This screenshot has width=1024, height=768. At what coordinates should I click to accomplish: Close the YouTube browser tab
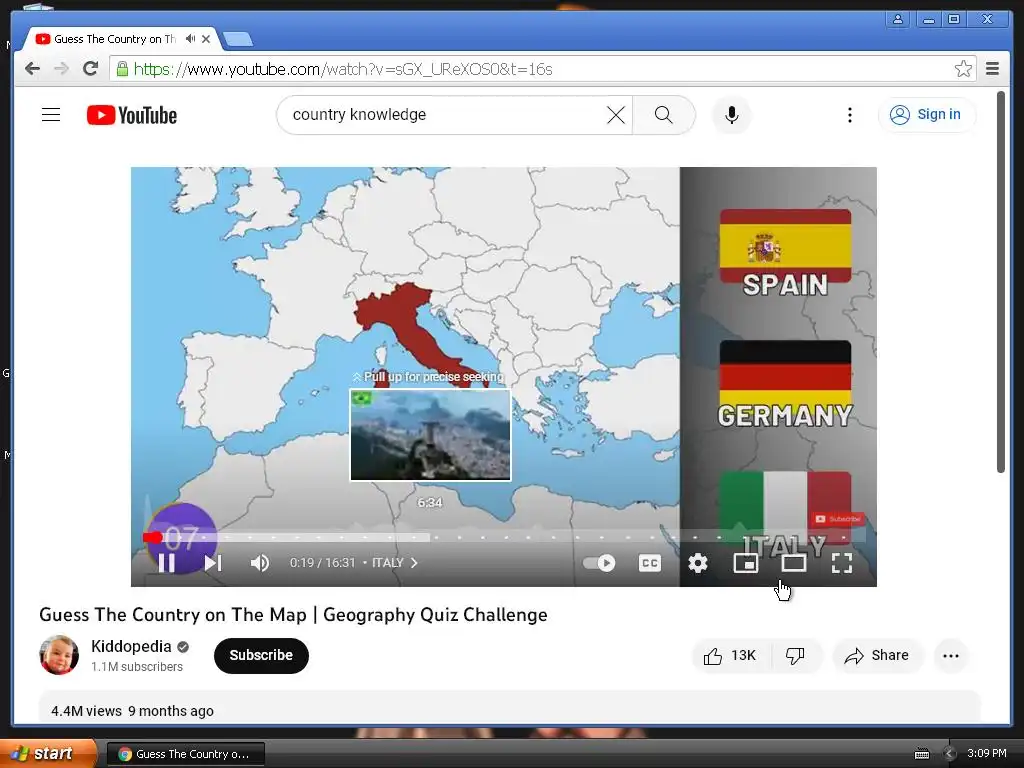(206, 39)
